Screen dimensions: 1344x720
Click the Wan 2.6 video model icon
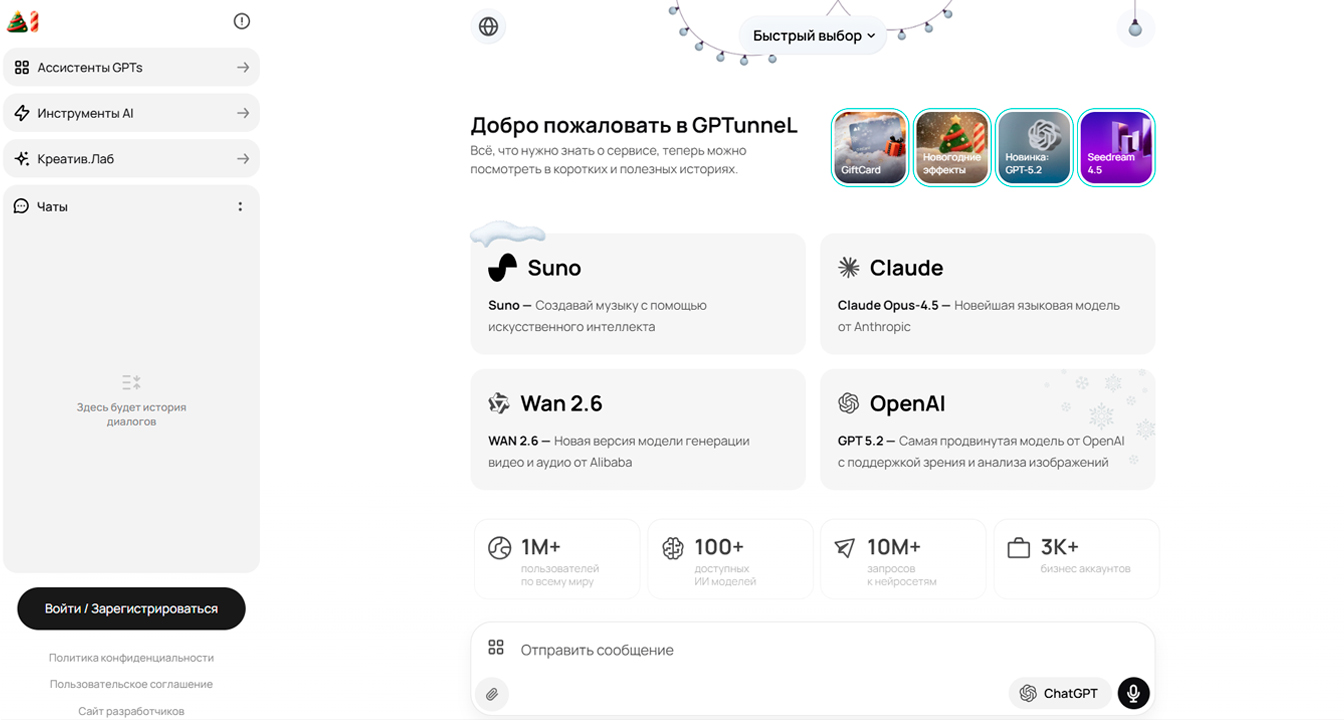click(499, 403)
